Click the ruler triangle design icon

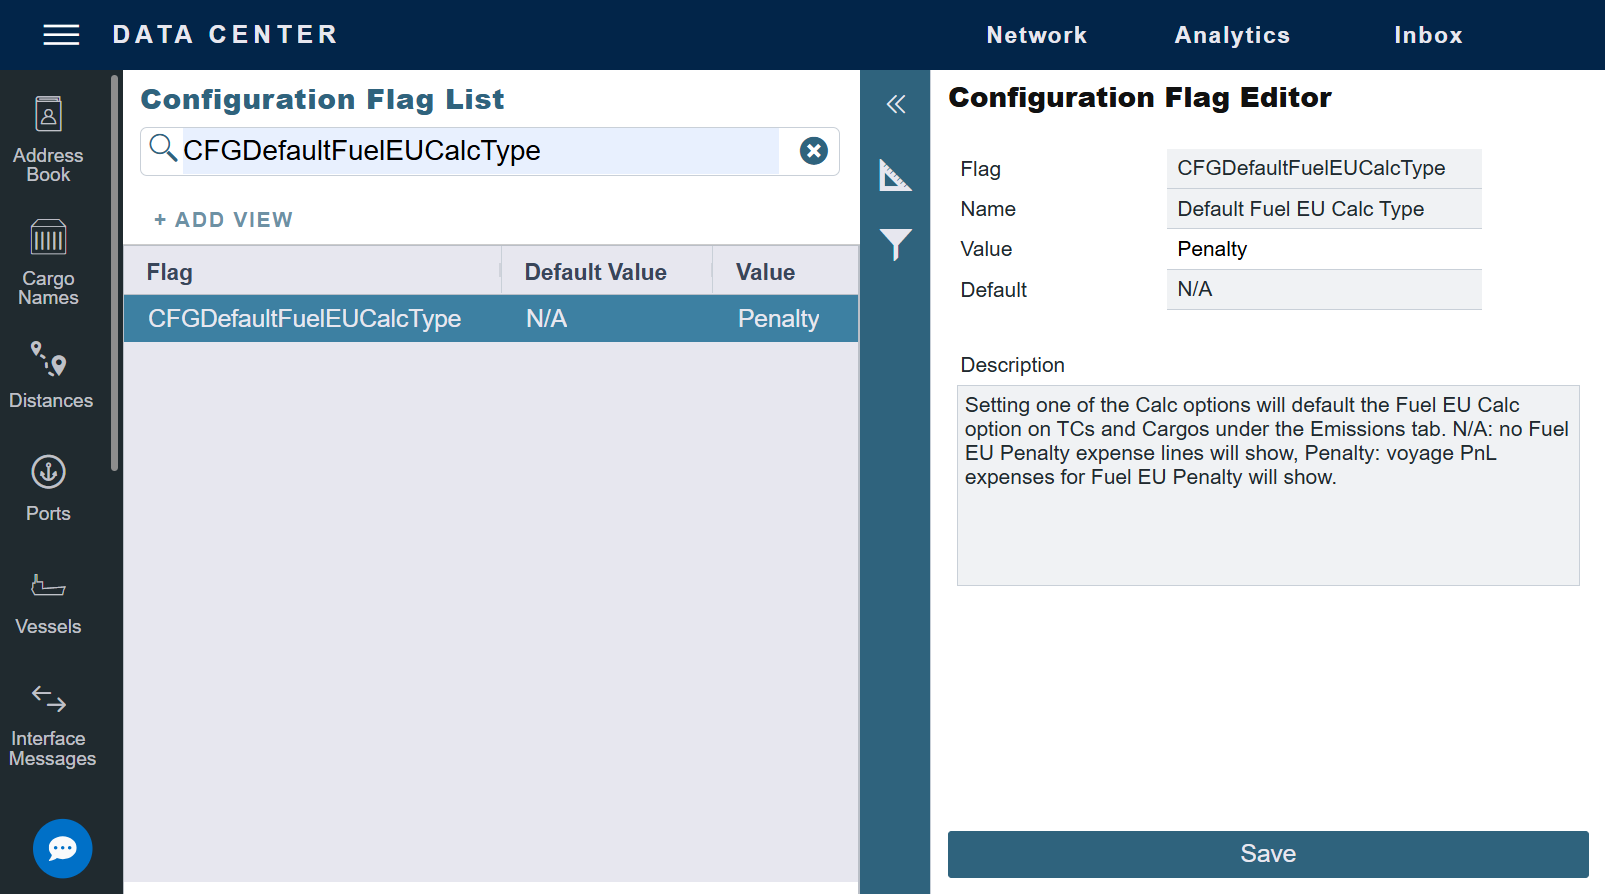tap(895, 176)
